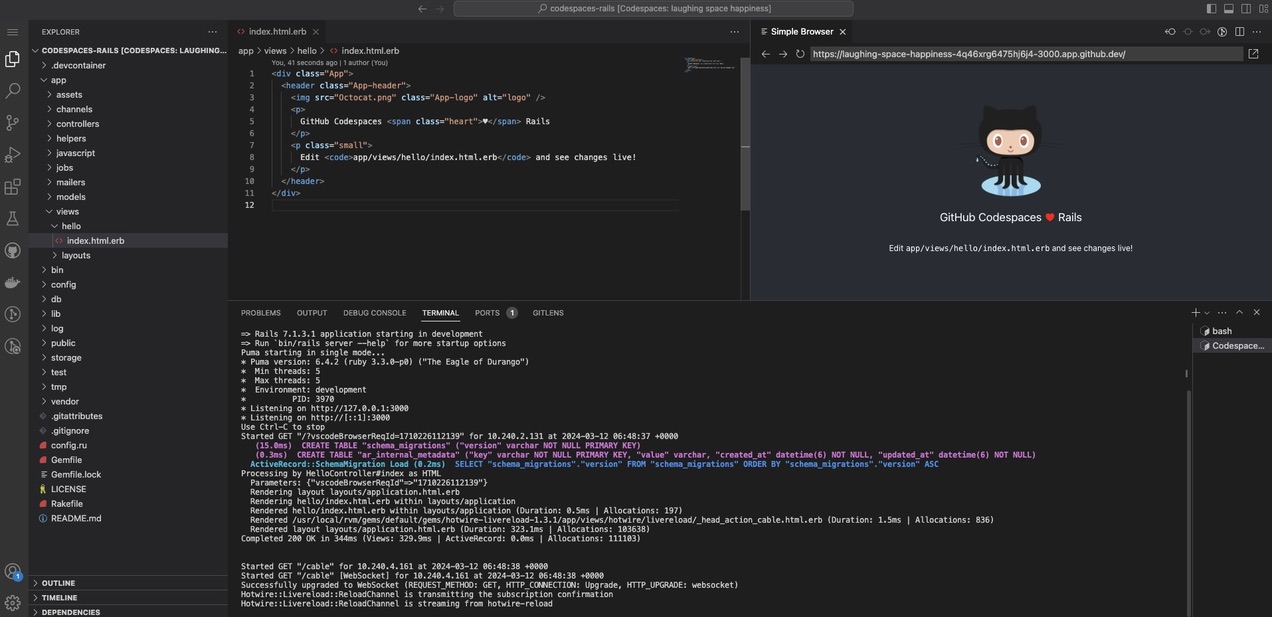Open Docker view in activity bar

[13, 282]
